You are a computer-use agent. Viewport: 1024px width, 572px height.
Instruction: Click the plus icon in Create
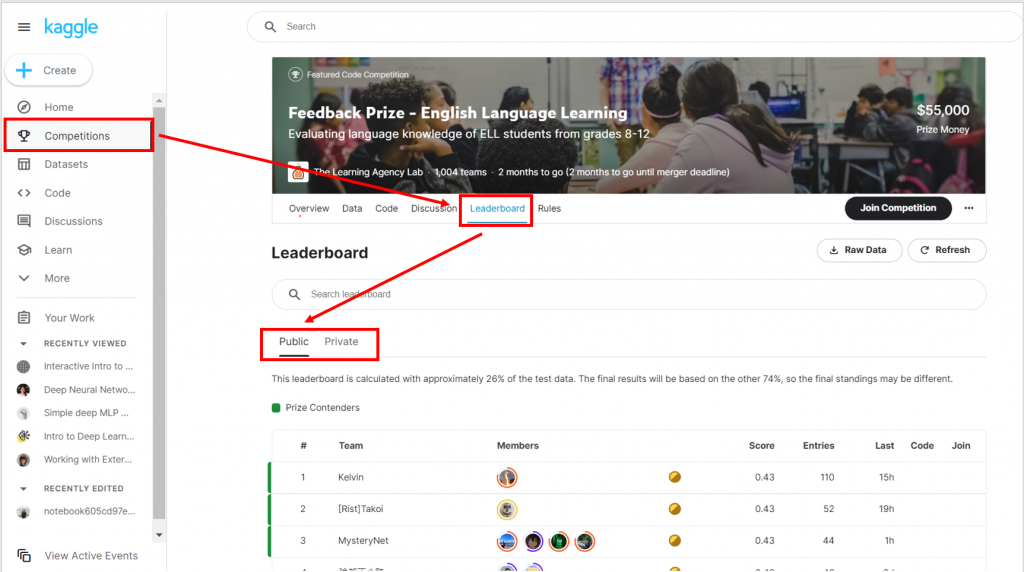tap(24, 70)
